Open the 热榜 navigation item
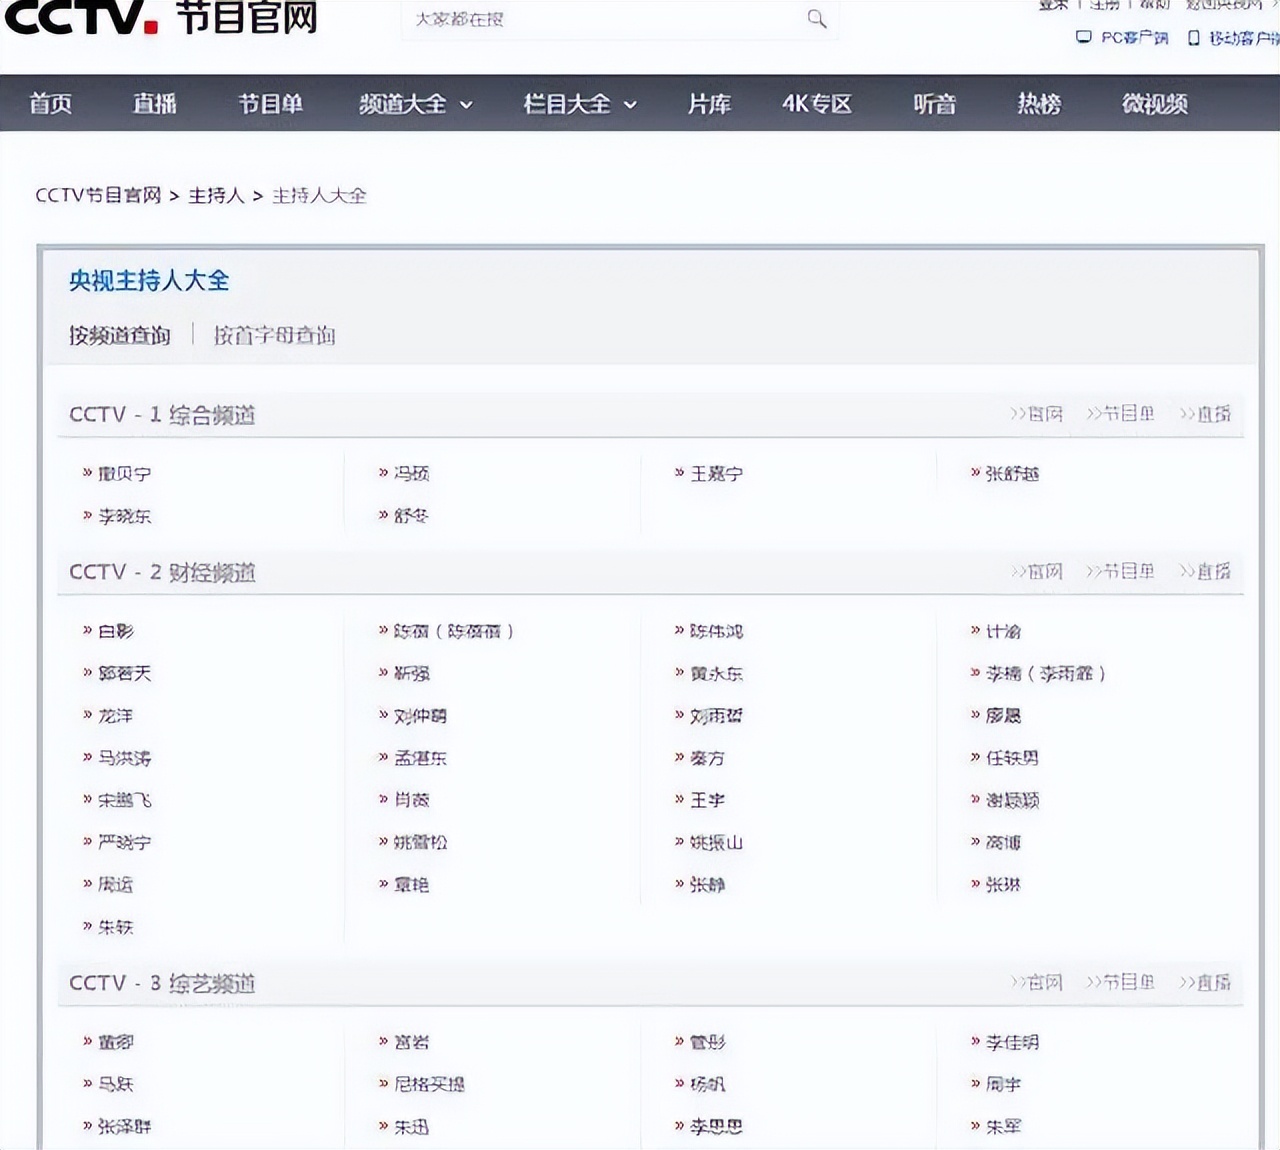 [x=1038, y=104]
